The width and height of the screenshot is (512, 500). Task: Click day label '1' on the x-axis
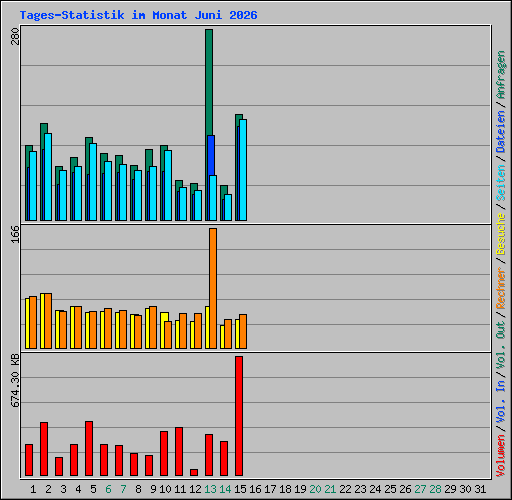33,489
